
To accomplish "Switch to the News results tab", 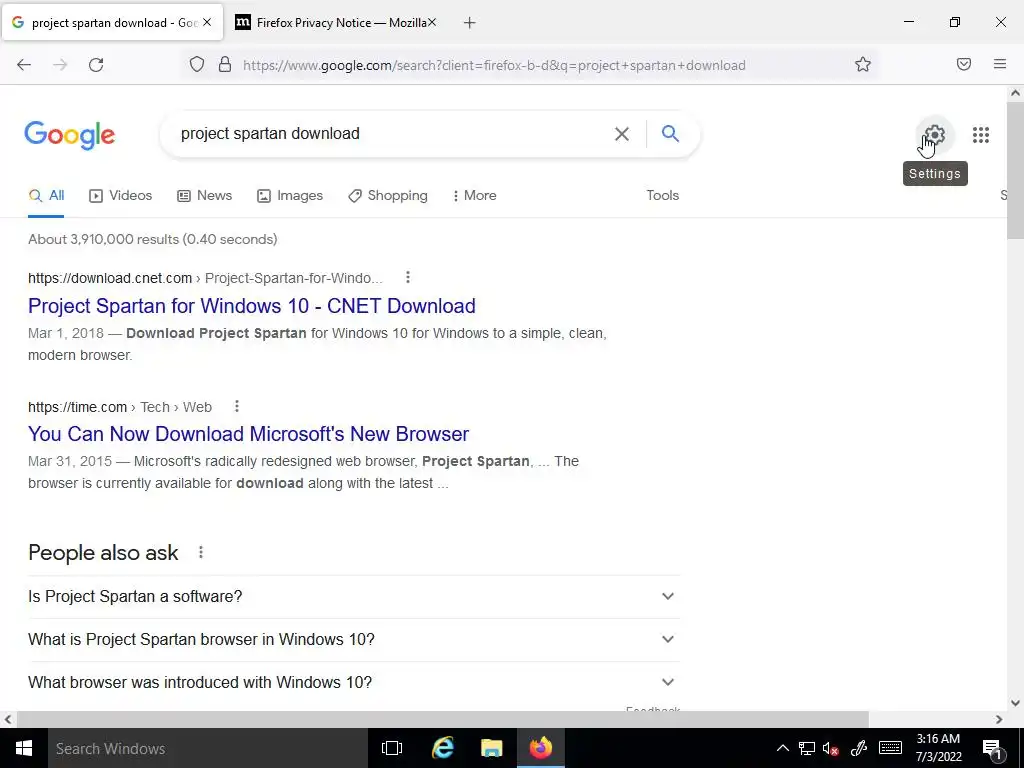I will point(204,195).
